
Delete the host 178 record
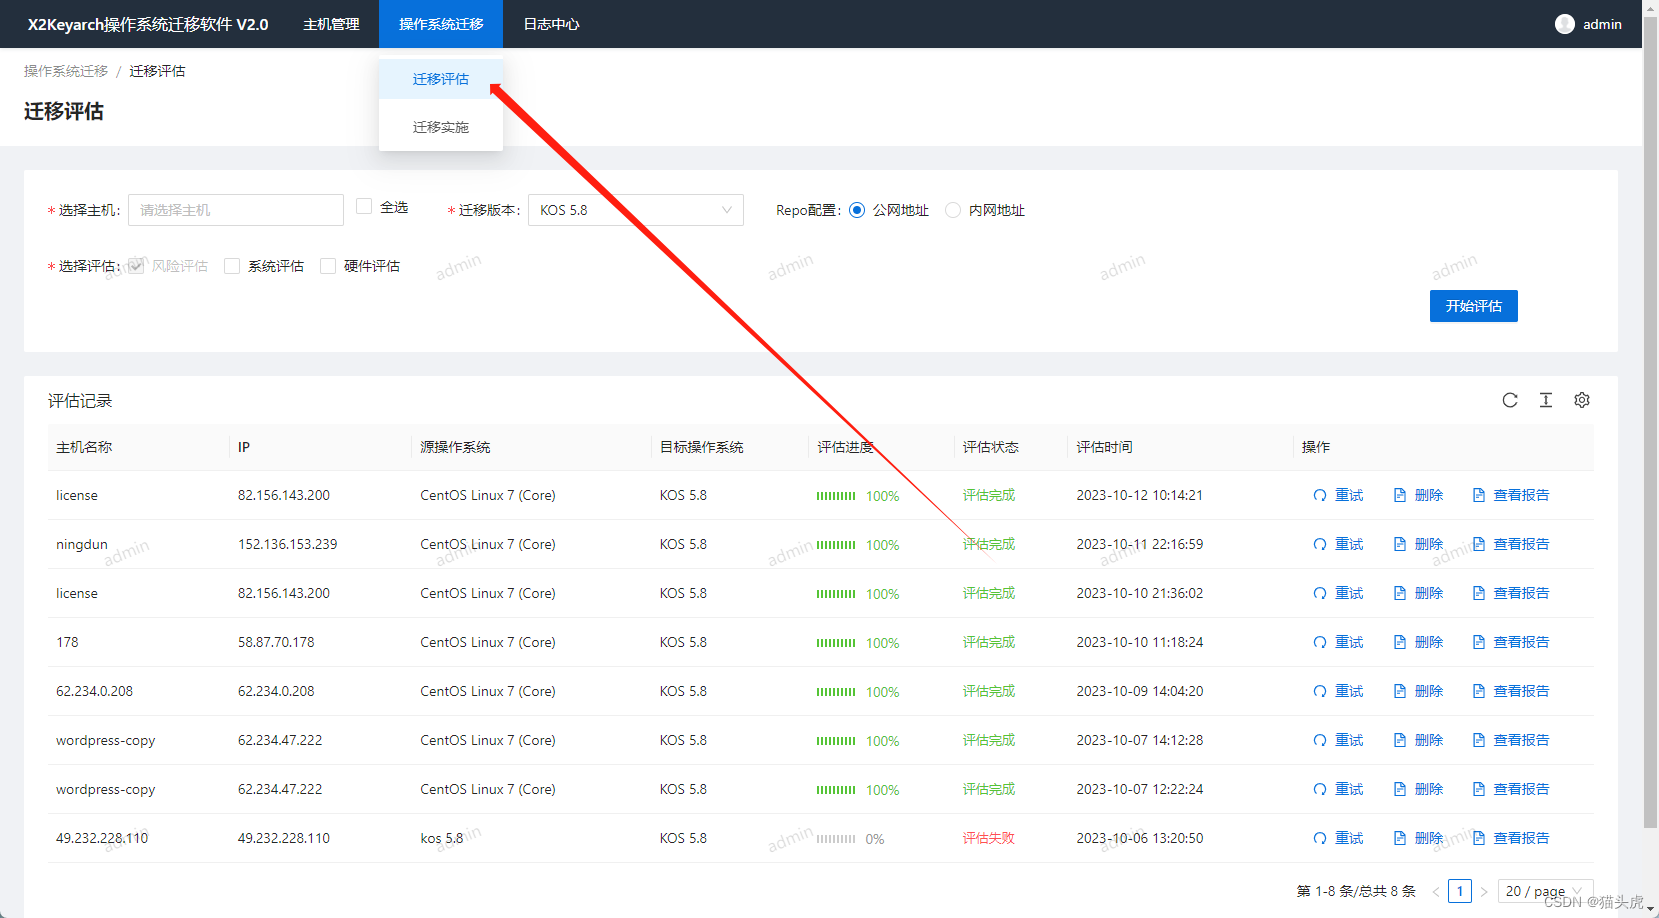point(1418,642)
